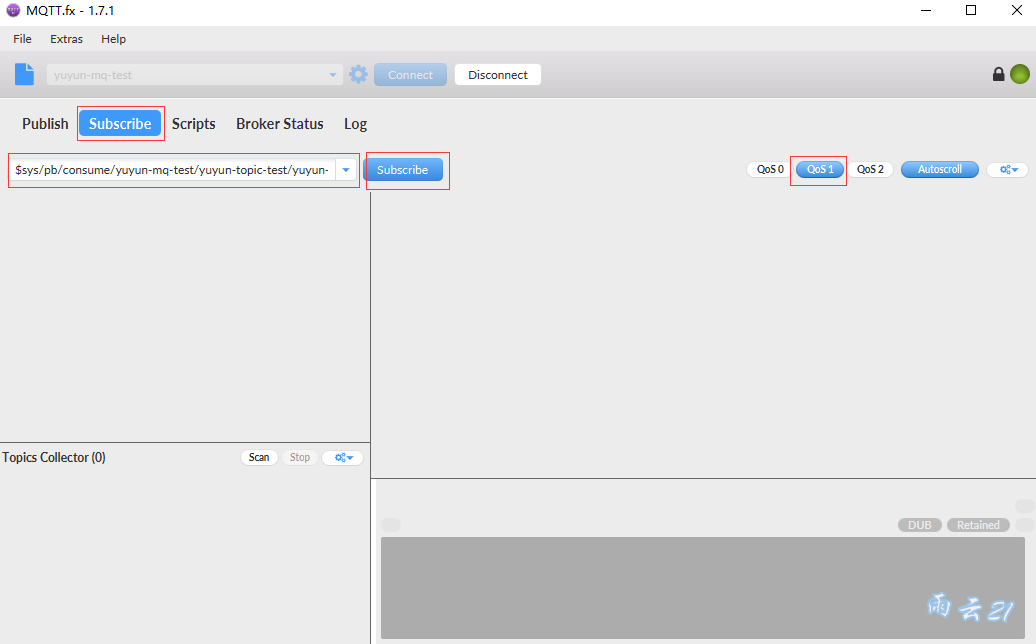Minimize the MQTT.fx window

pos(926,11)
